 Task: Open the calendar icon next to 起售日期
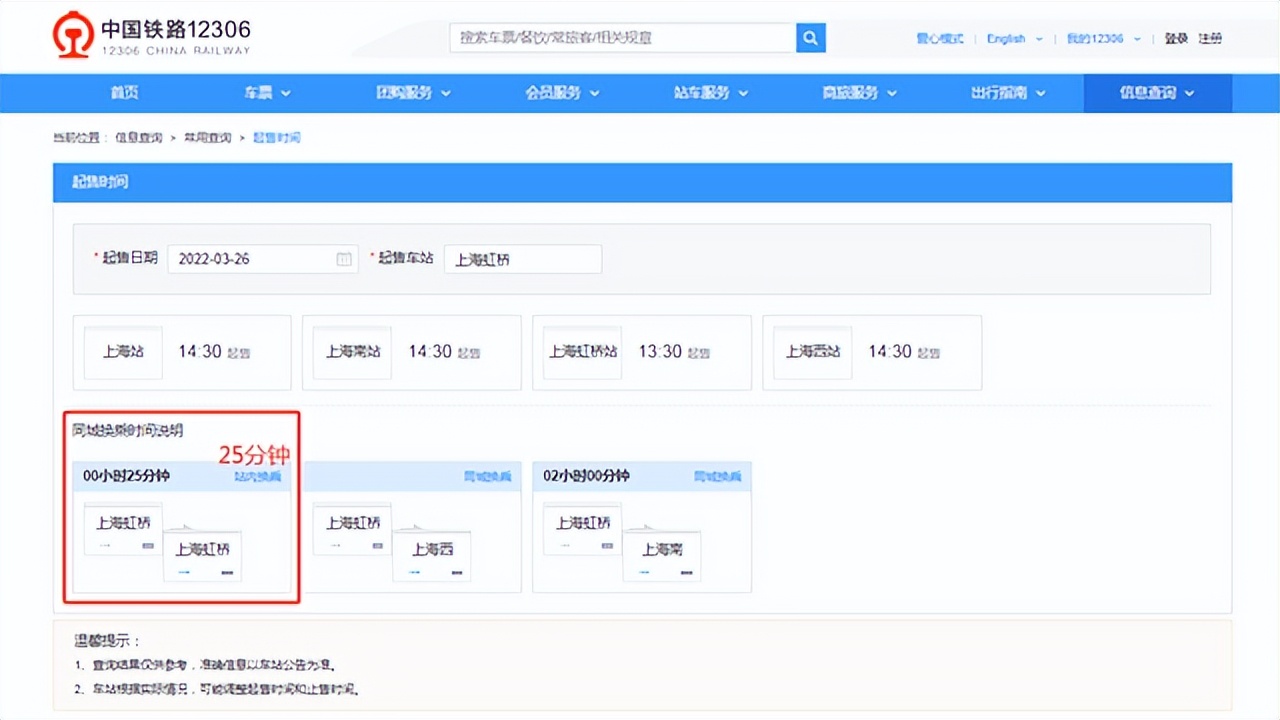coord(344,258)
